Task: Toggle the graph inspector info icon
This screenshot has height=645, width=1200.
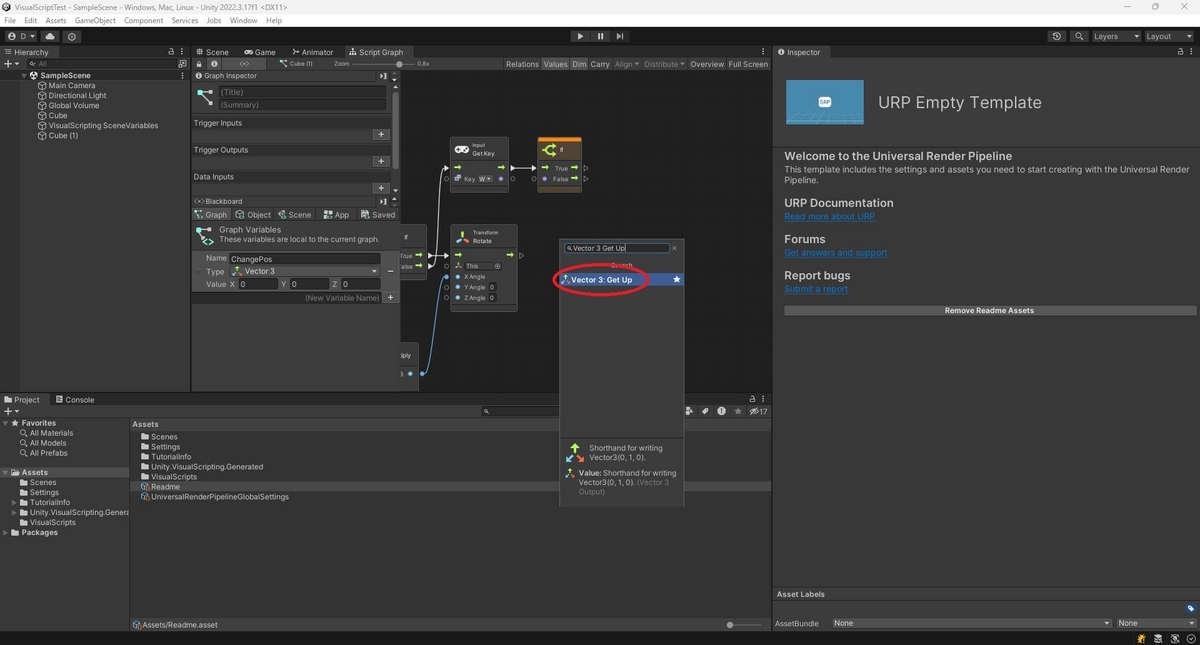Action: [214, 64]
